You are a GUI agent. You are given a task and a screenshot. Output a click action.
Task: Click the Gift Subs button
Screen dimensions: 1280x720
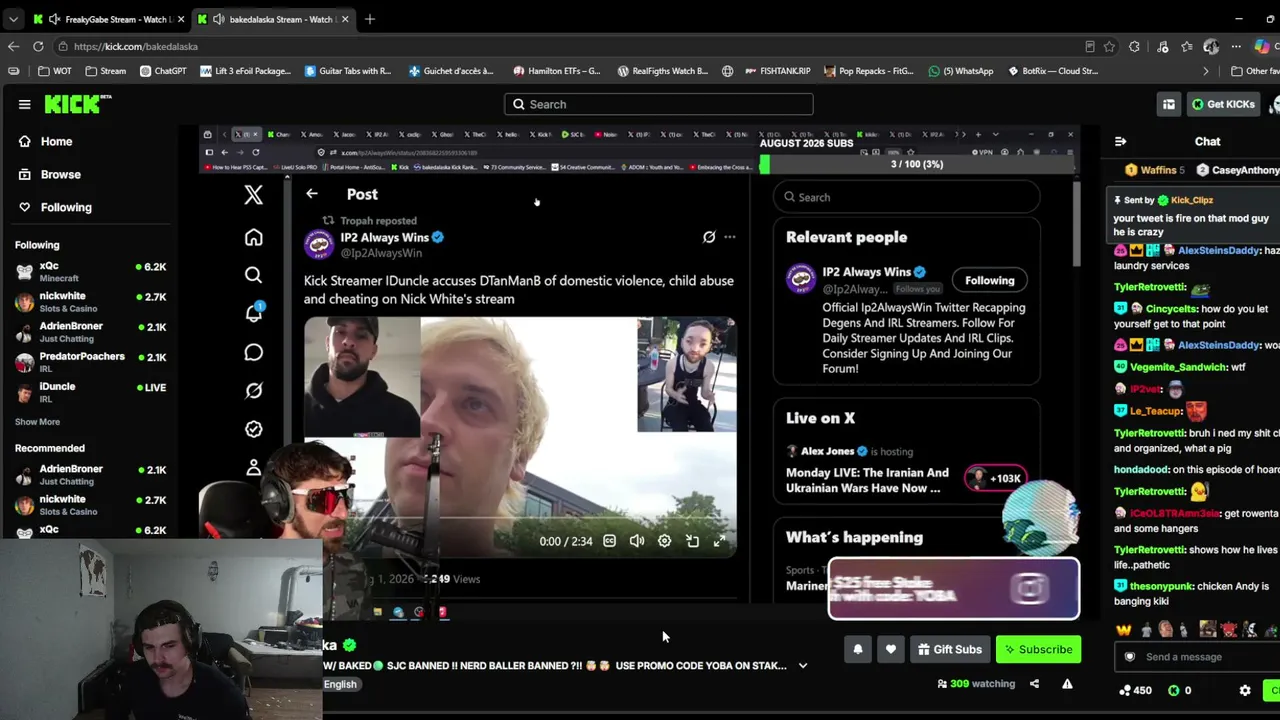click(x=950, y=650)
